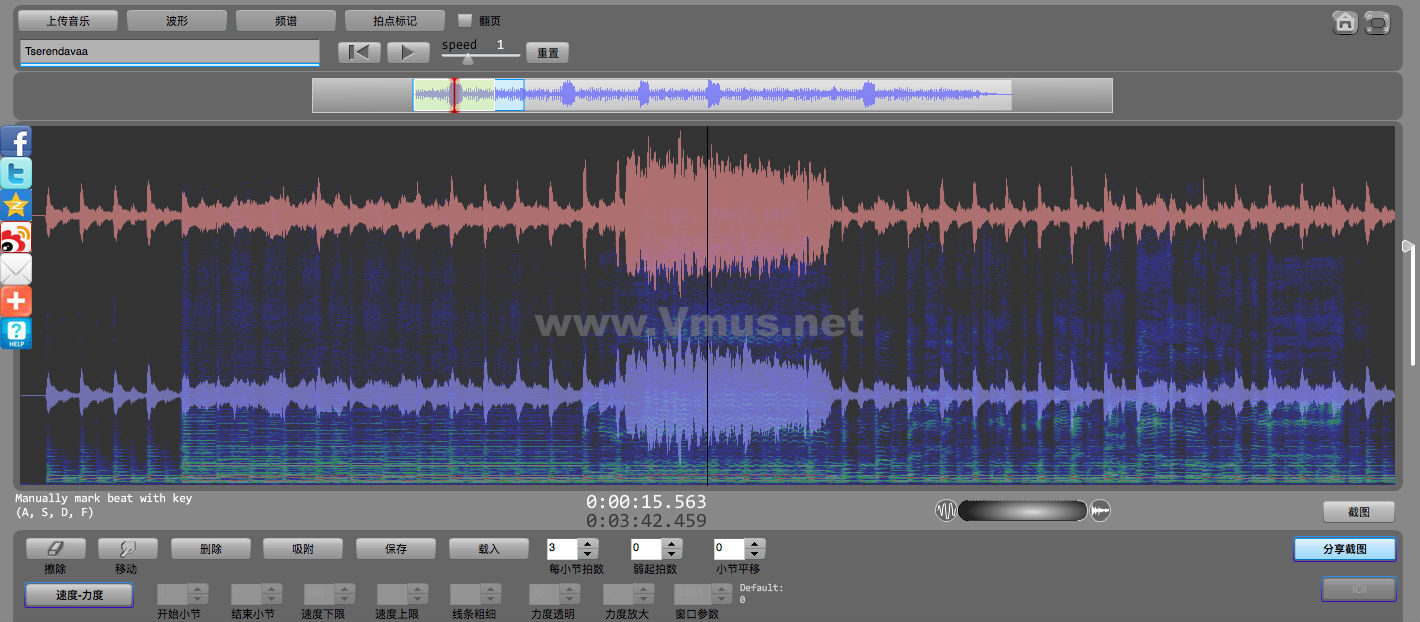The width and height of the screenshot is (1420, 622).
Task: Switch to the 波形 waveform view
Action: [177, 20]
